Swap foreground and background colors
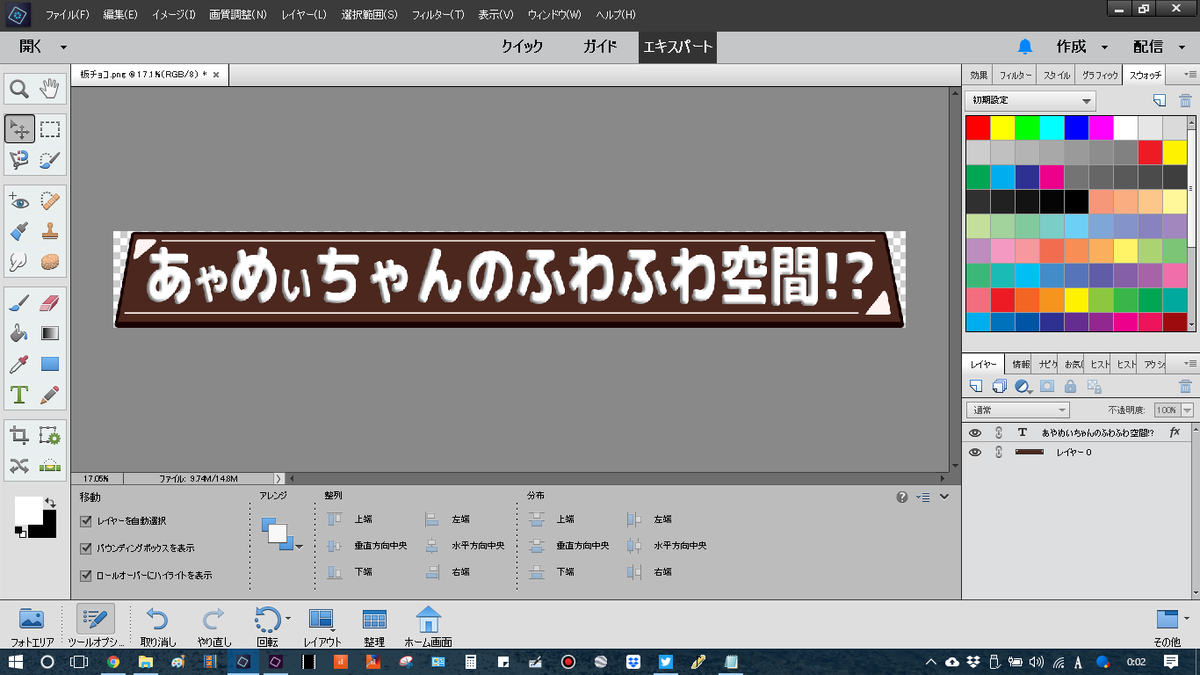Viewport: 1200px width, 675px height. coord(49,502)
